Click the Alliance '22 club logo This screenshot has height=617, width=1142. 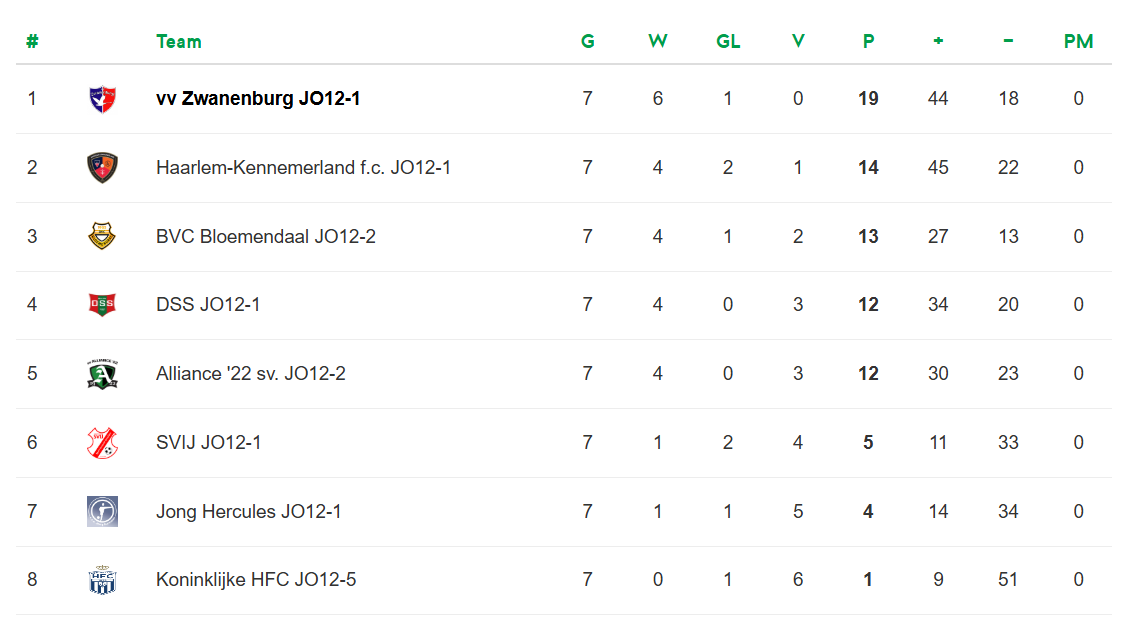(x=102, y=374)
